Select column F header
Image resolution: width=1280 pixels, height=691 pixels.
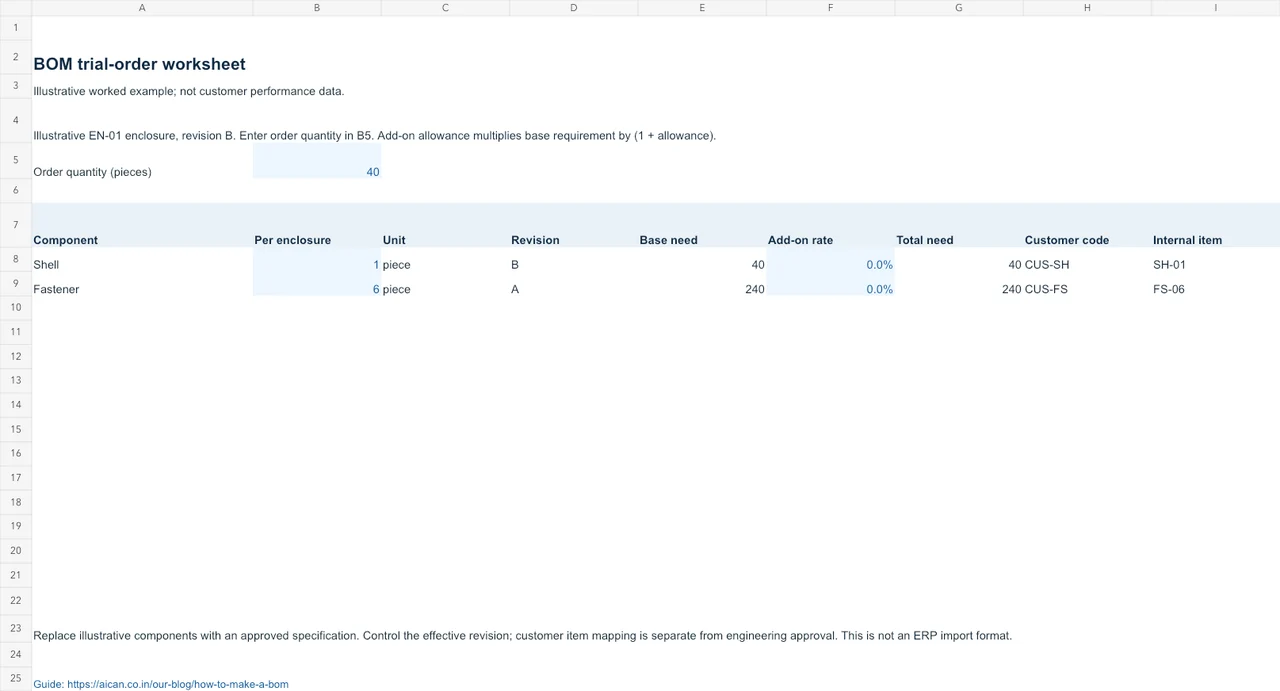click(830, 8)
